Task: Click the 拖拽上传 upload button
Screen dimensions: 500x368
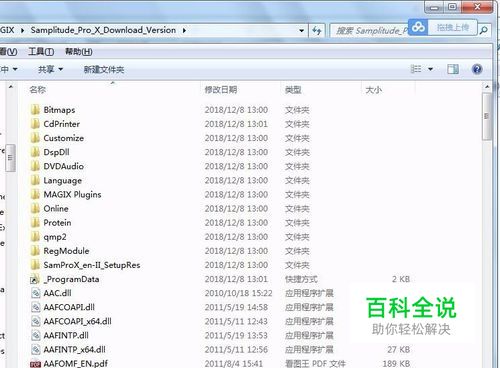Action: (453, 27)
